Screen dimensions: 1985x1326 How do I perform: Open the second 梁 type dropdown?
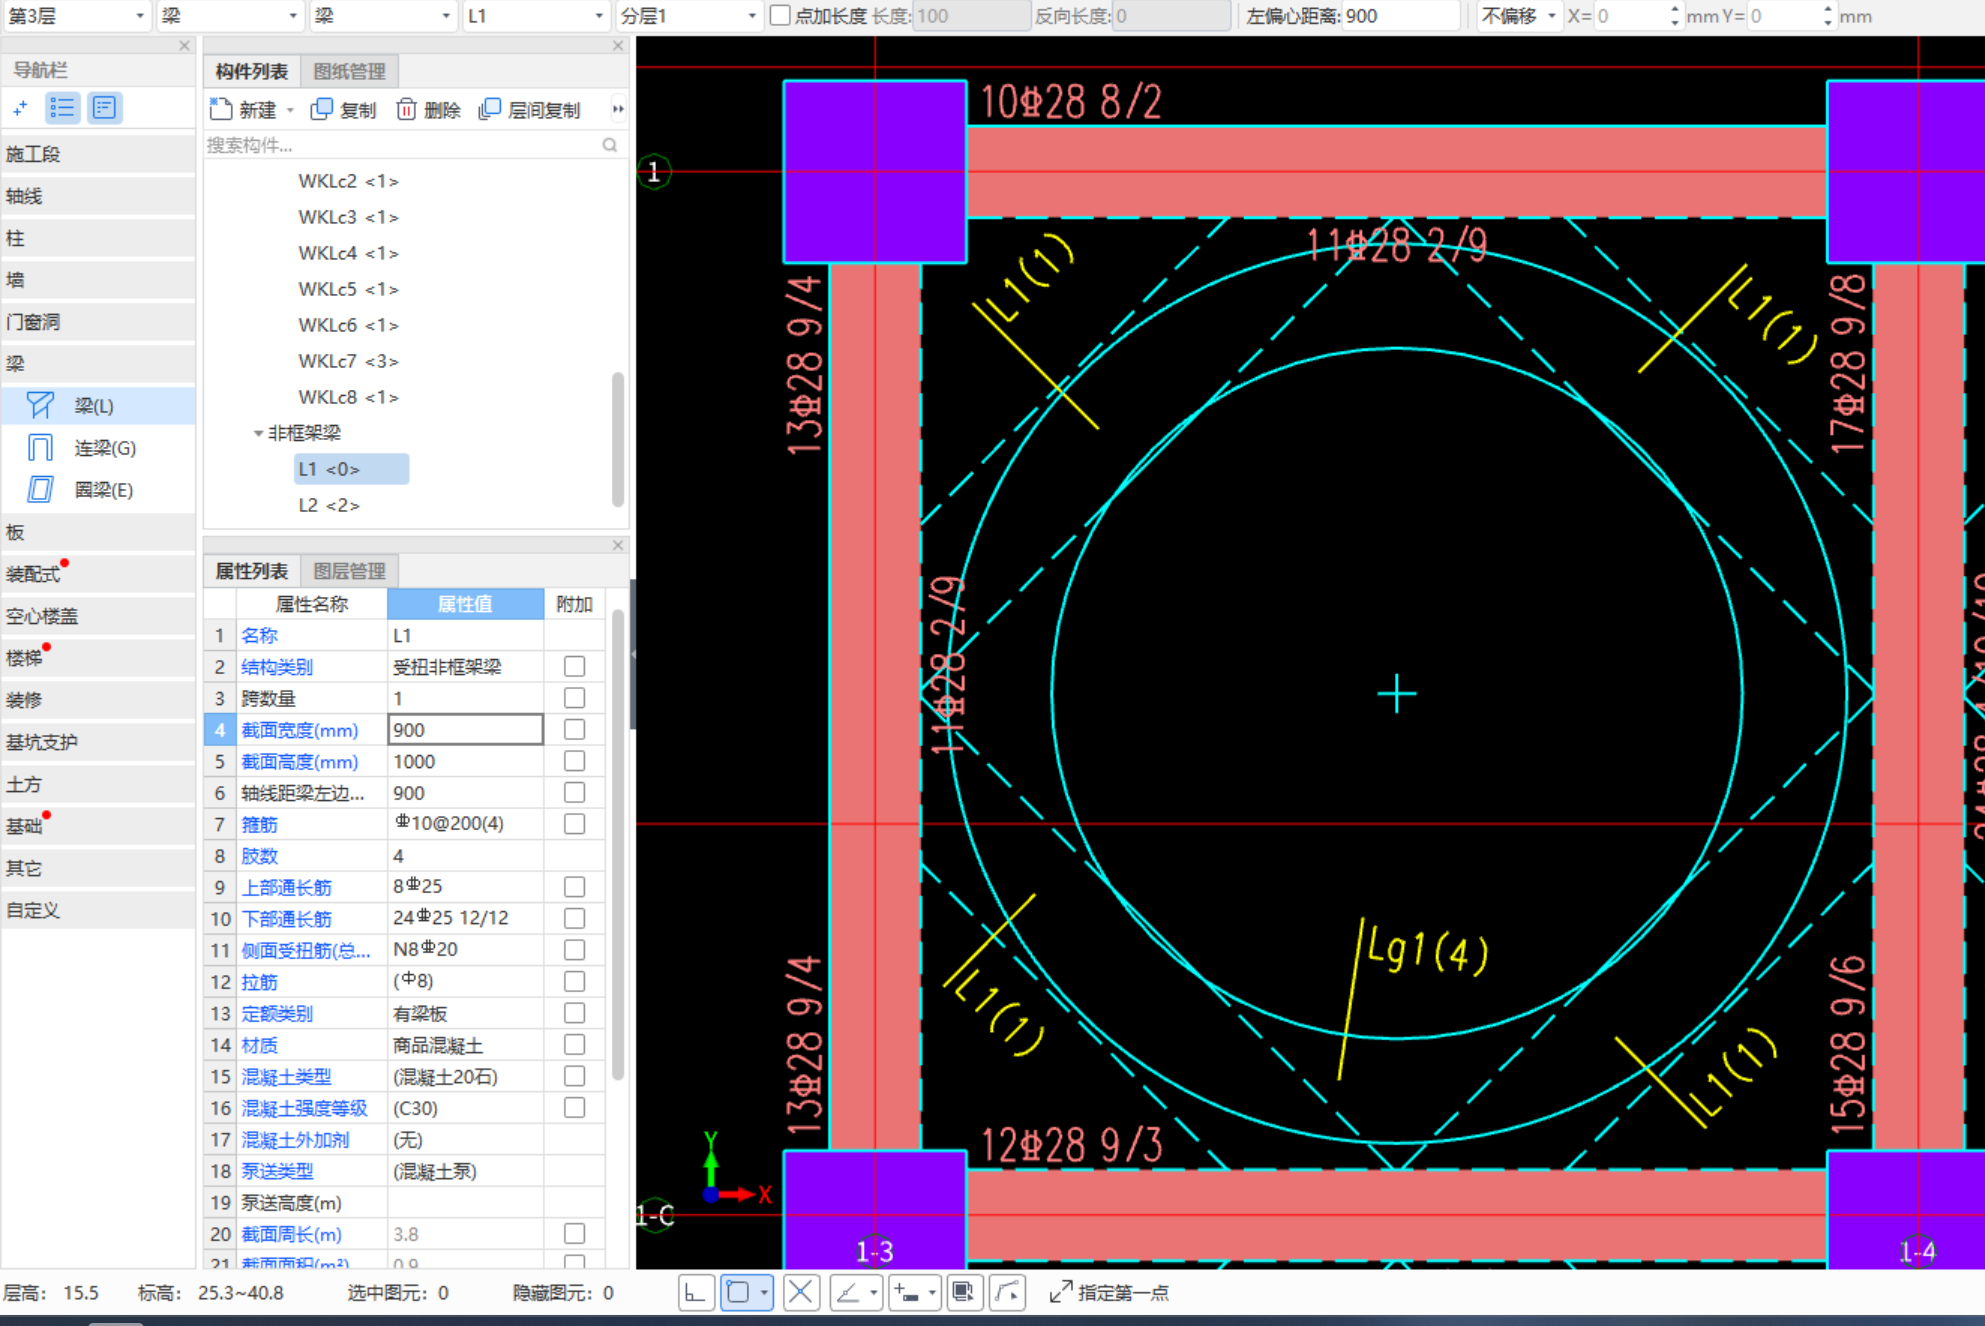point(383,15)
